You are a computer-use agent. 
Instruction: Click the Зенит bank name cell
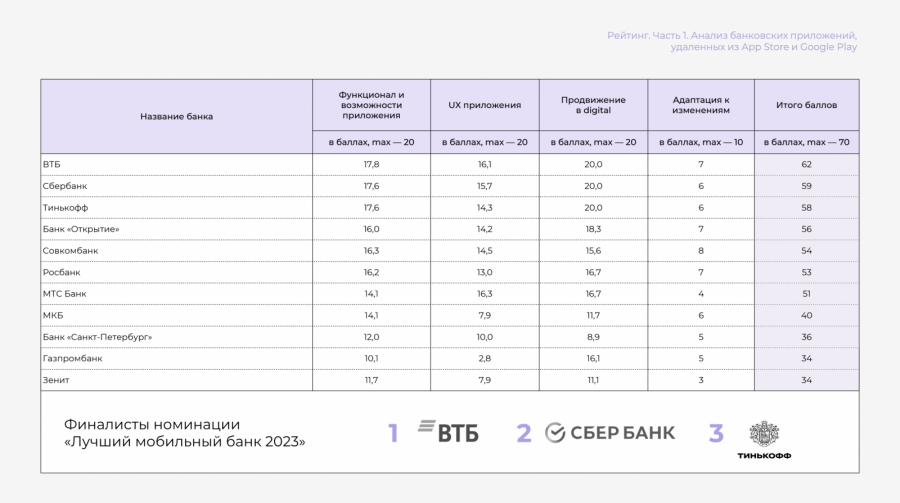point(56,380)
